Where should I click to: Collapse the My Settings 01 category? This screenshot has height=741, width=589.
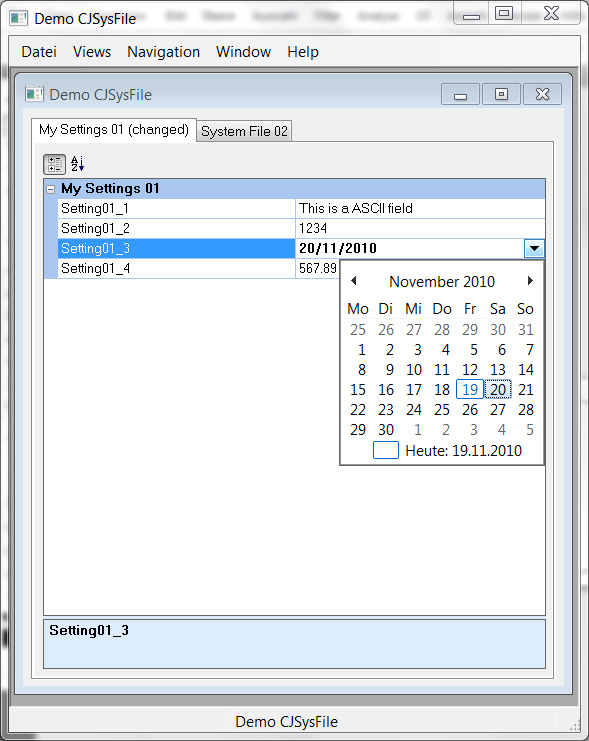[51, 189]
